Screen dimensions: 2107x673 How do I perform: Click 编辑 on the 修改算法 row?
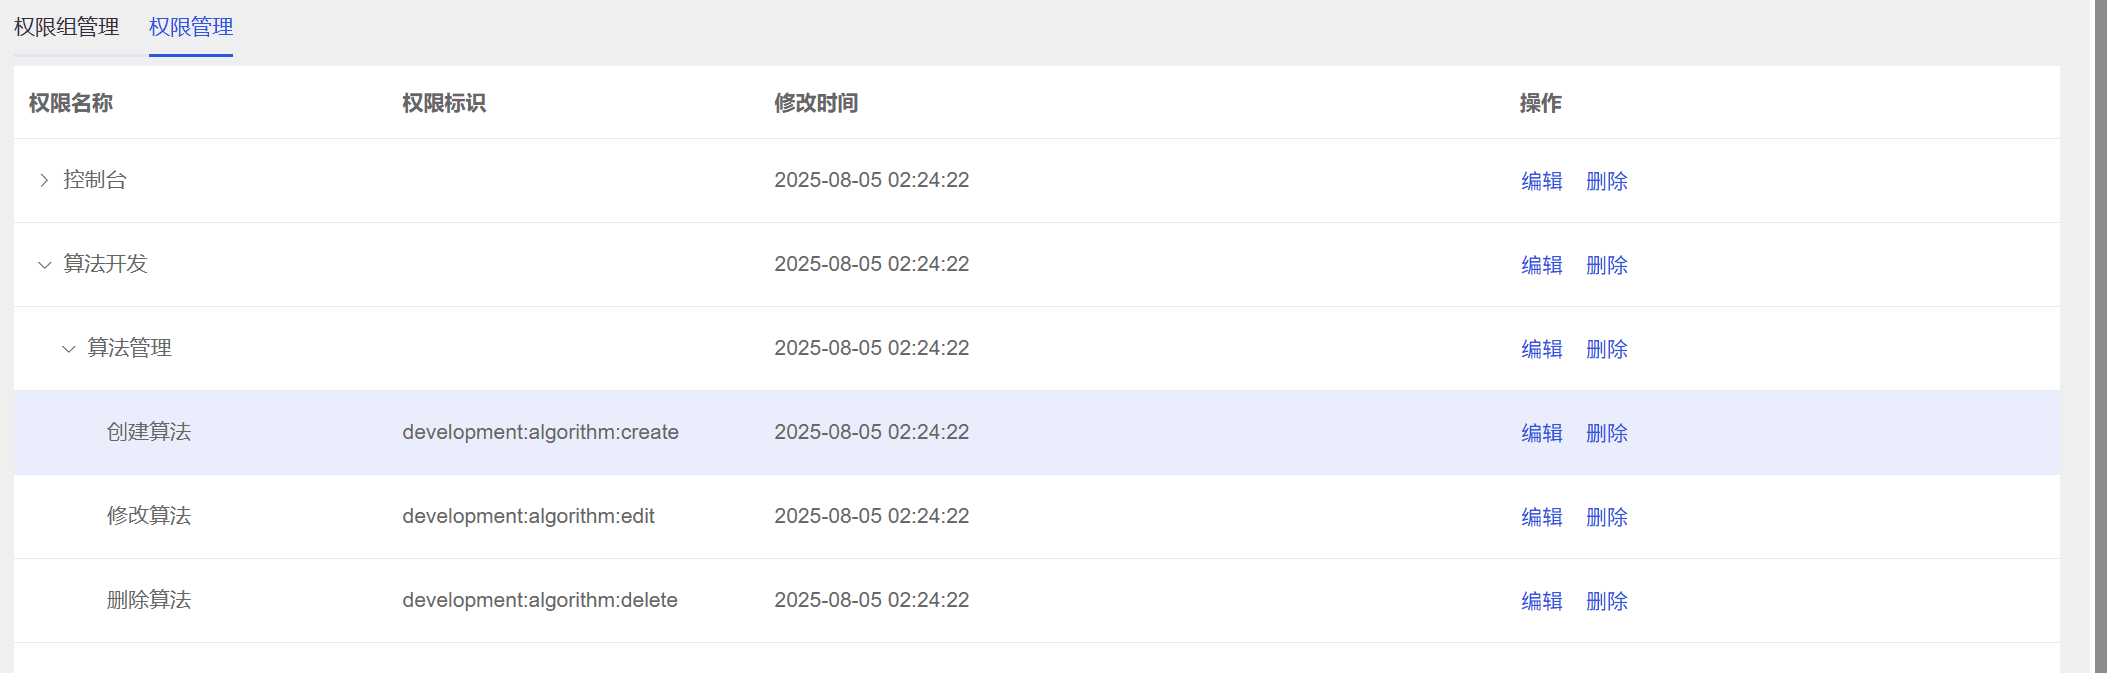coord(1541,517)
